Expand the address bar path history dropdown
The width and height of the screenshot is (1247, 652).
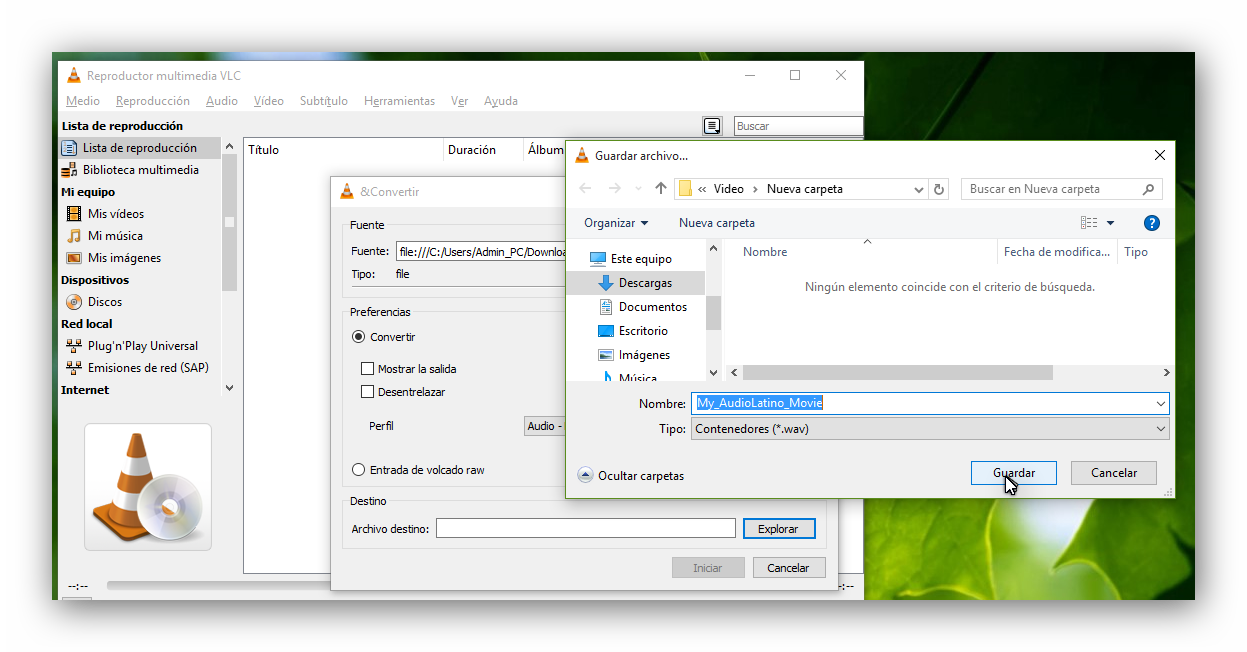pyautogui.click(x=919, y=189)
